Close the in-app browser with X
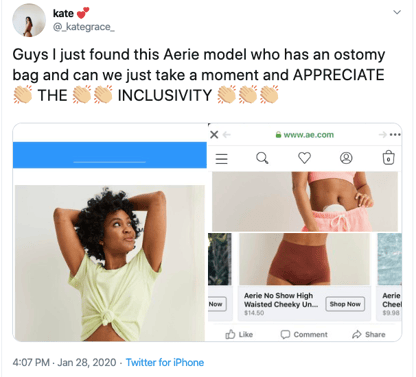 click(x=214, y=135)
